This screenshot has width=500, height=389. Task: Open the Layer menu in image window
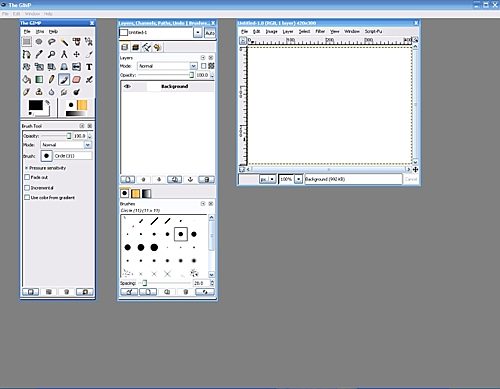288,31
